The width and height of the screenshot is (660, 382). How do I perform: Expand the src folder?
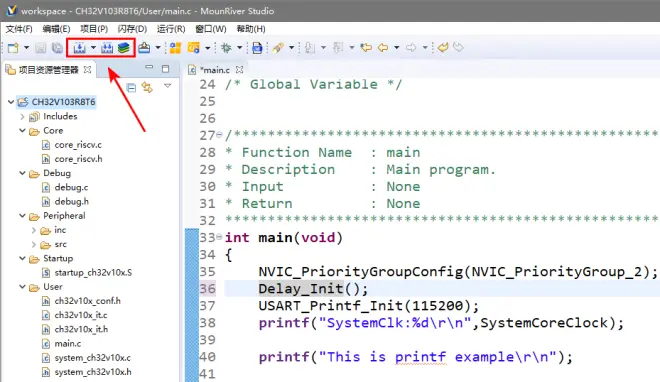coord(34,244)
